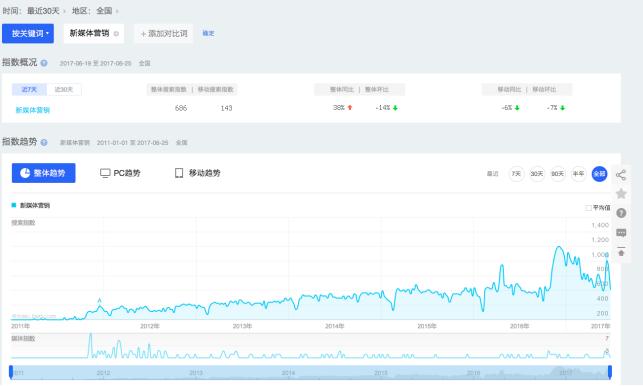Toggle the 新媒体营销 chart legend swatch
Viewport: 643px width, 386px height.
tap(14, 205)
